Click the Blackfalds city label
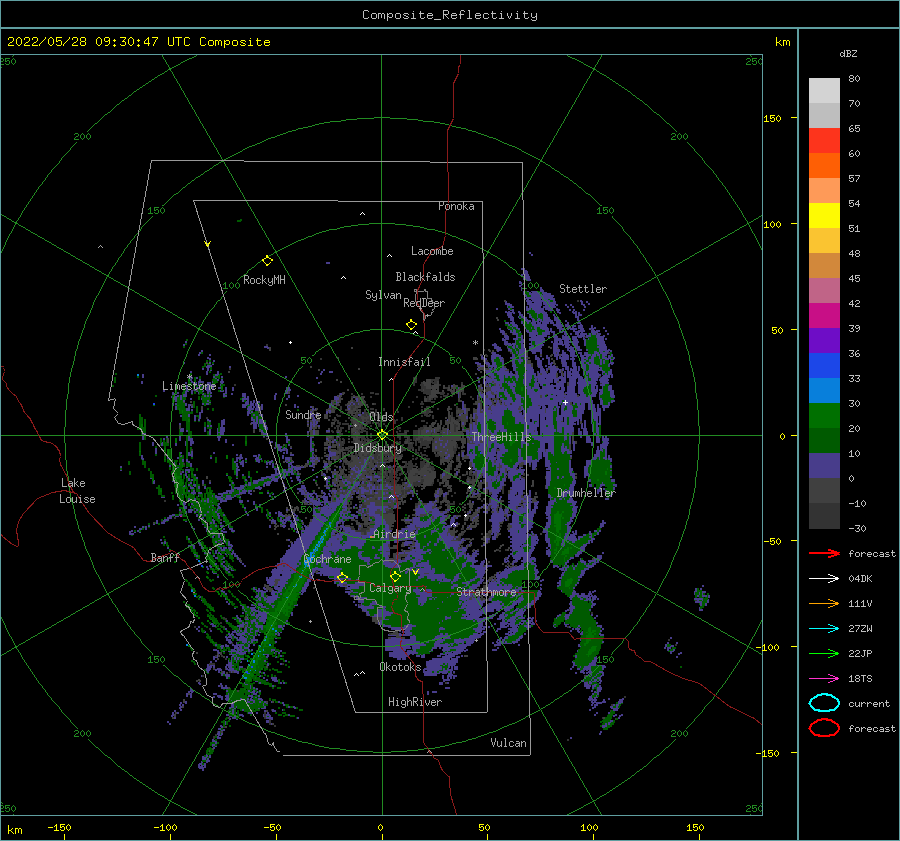This screenshot has width=900, height=841. [x=425, y=277]
